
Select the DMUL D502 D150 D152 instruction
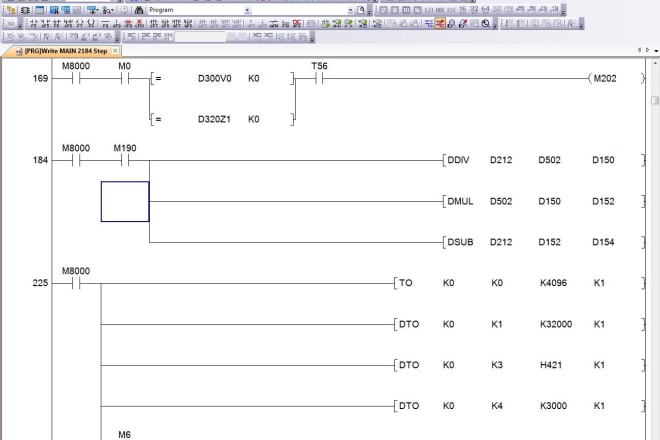point(543,201)
